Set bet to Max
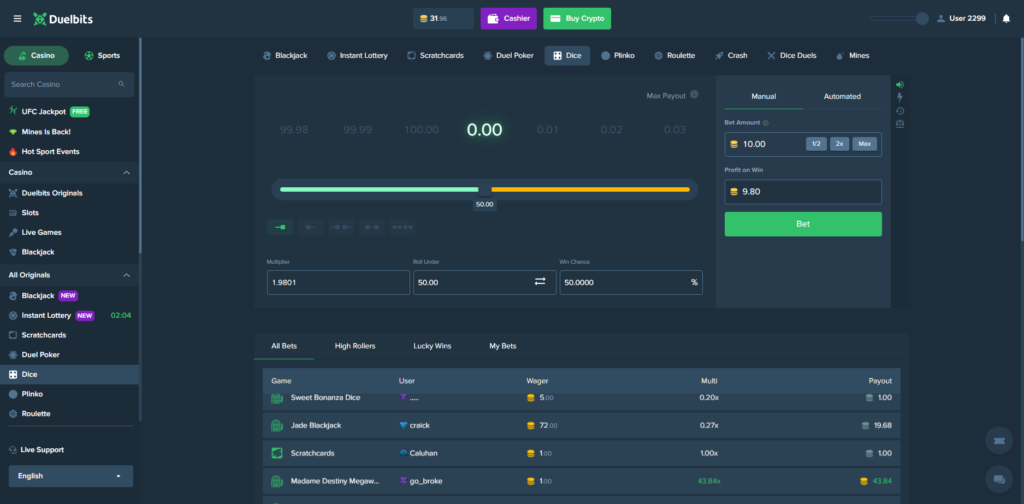 point(865,144)
